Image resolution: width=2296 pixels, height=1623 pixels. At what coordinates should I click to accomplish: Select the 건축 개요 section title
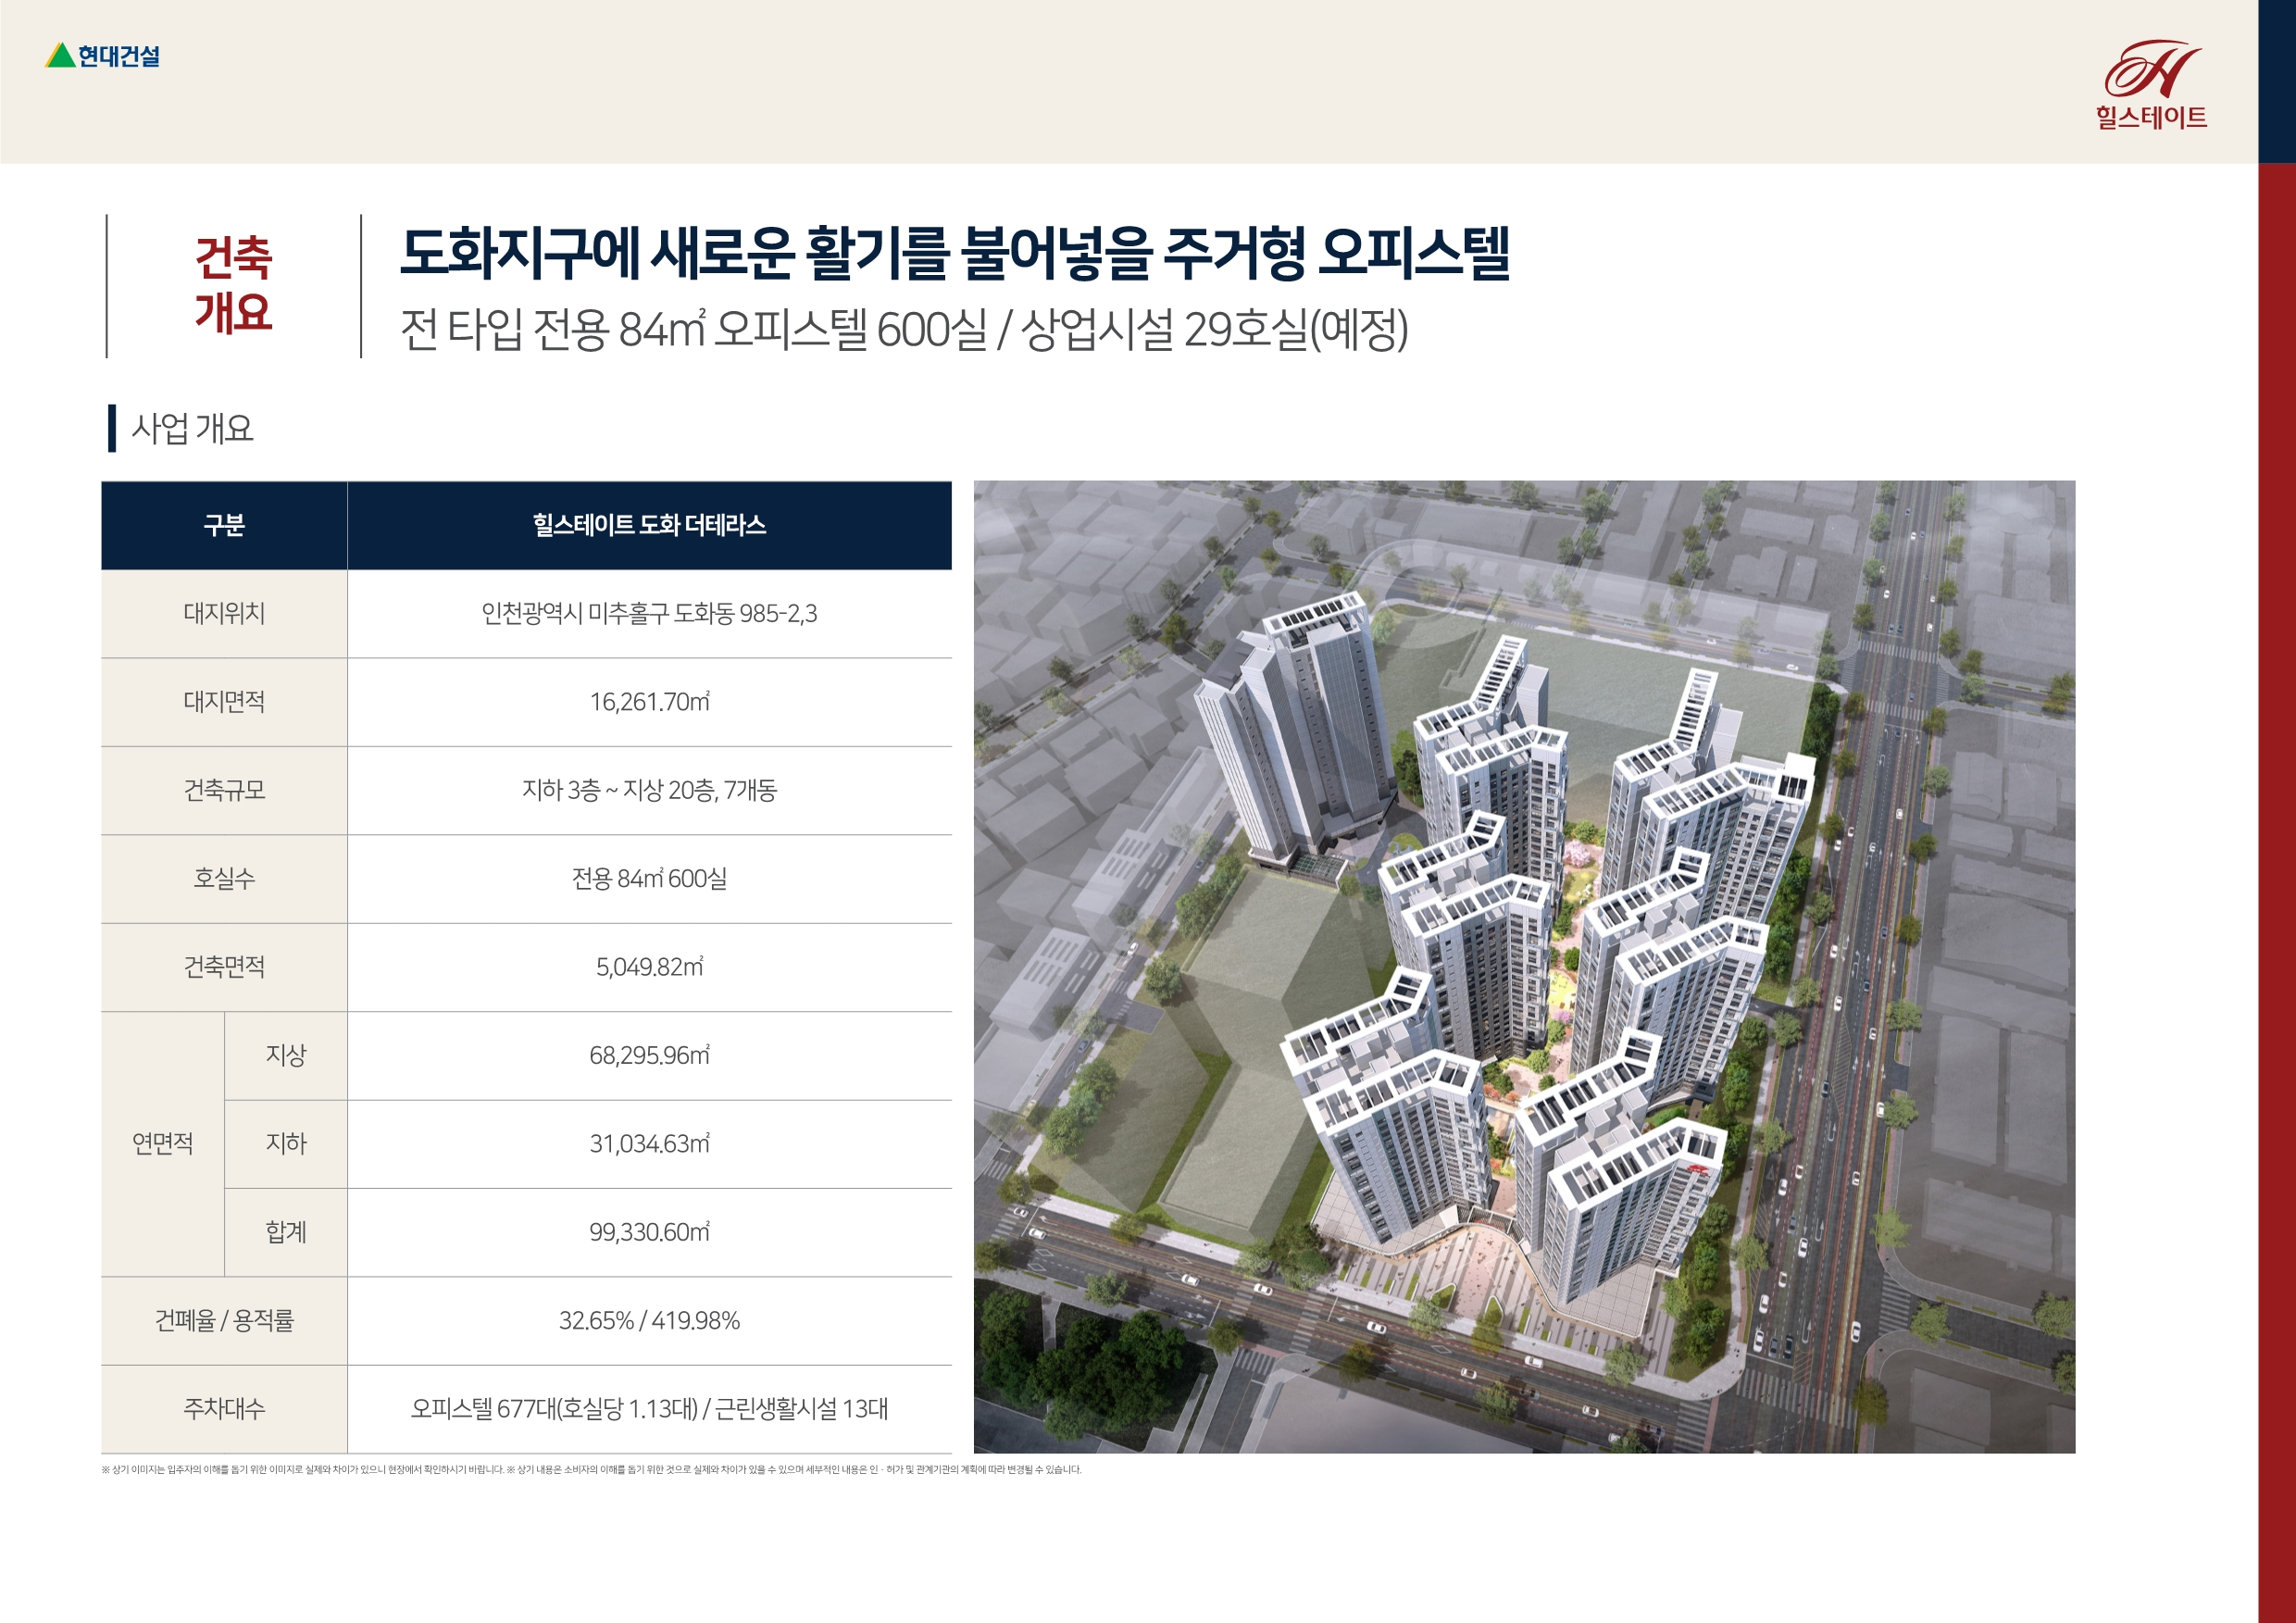pos(233,285)
